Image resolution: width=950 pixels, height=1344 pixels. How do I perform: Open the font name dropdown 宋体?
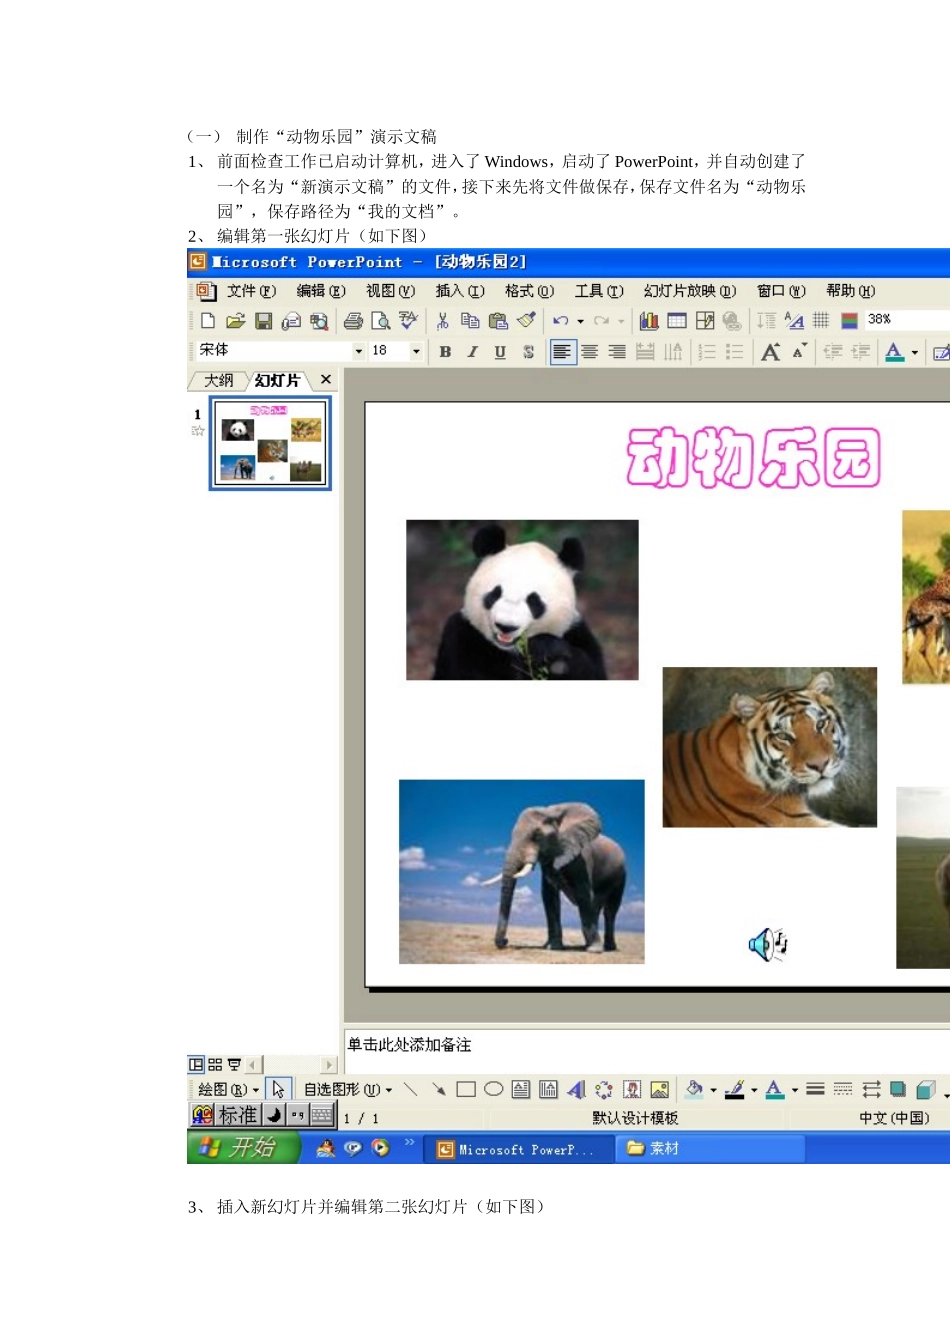(281, 350)
